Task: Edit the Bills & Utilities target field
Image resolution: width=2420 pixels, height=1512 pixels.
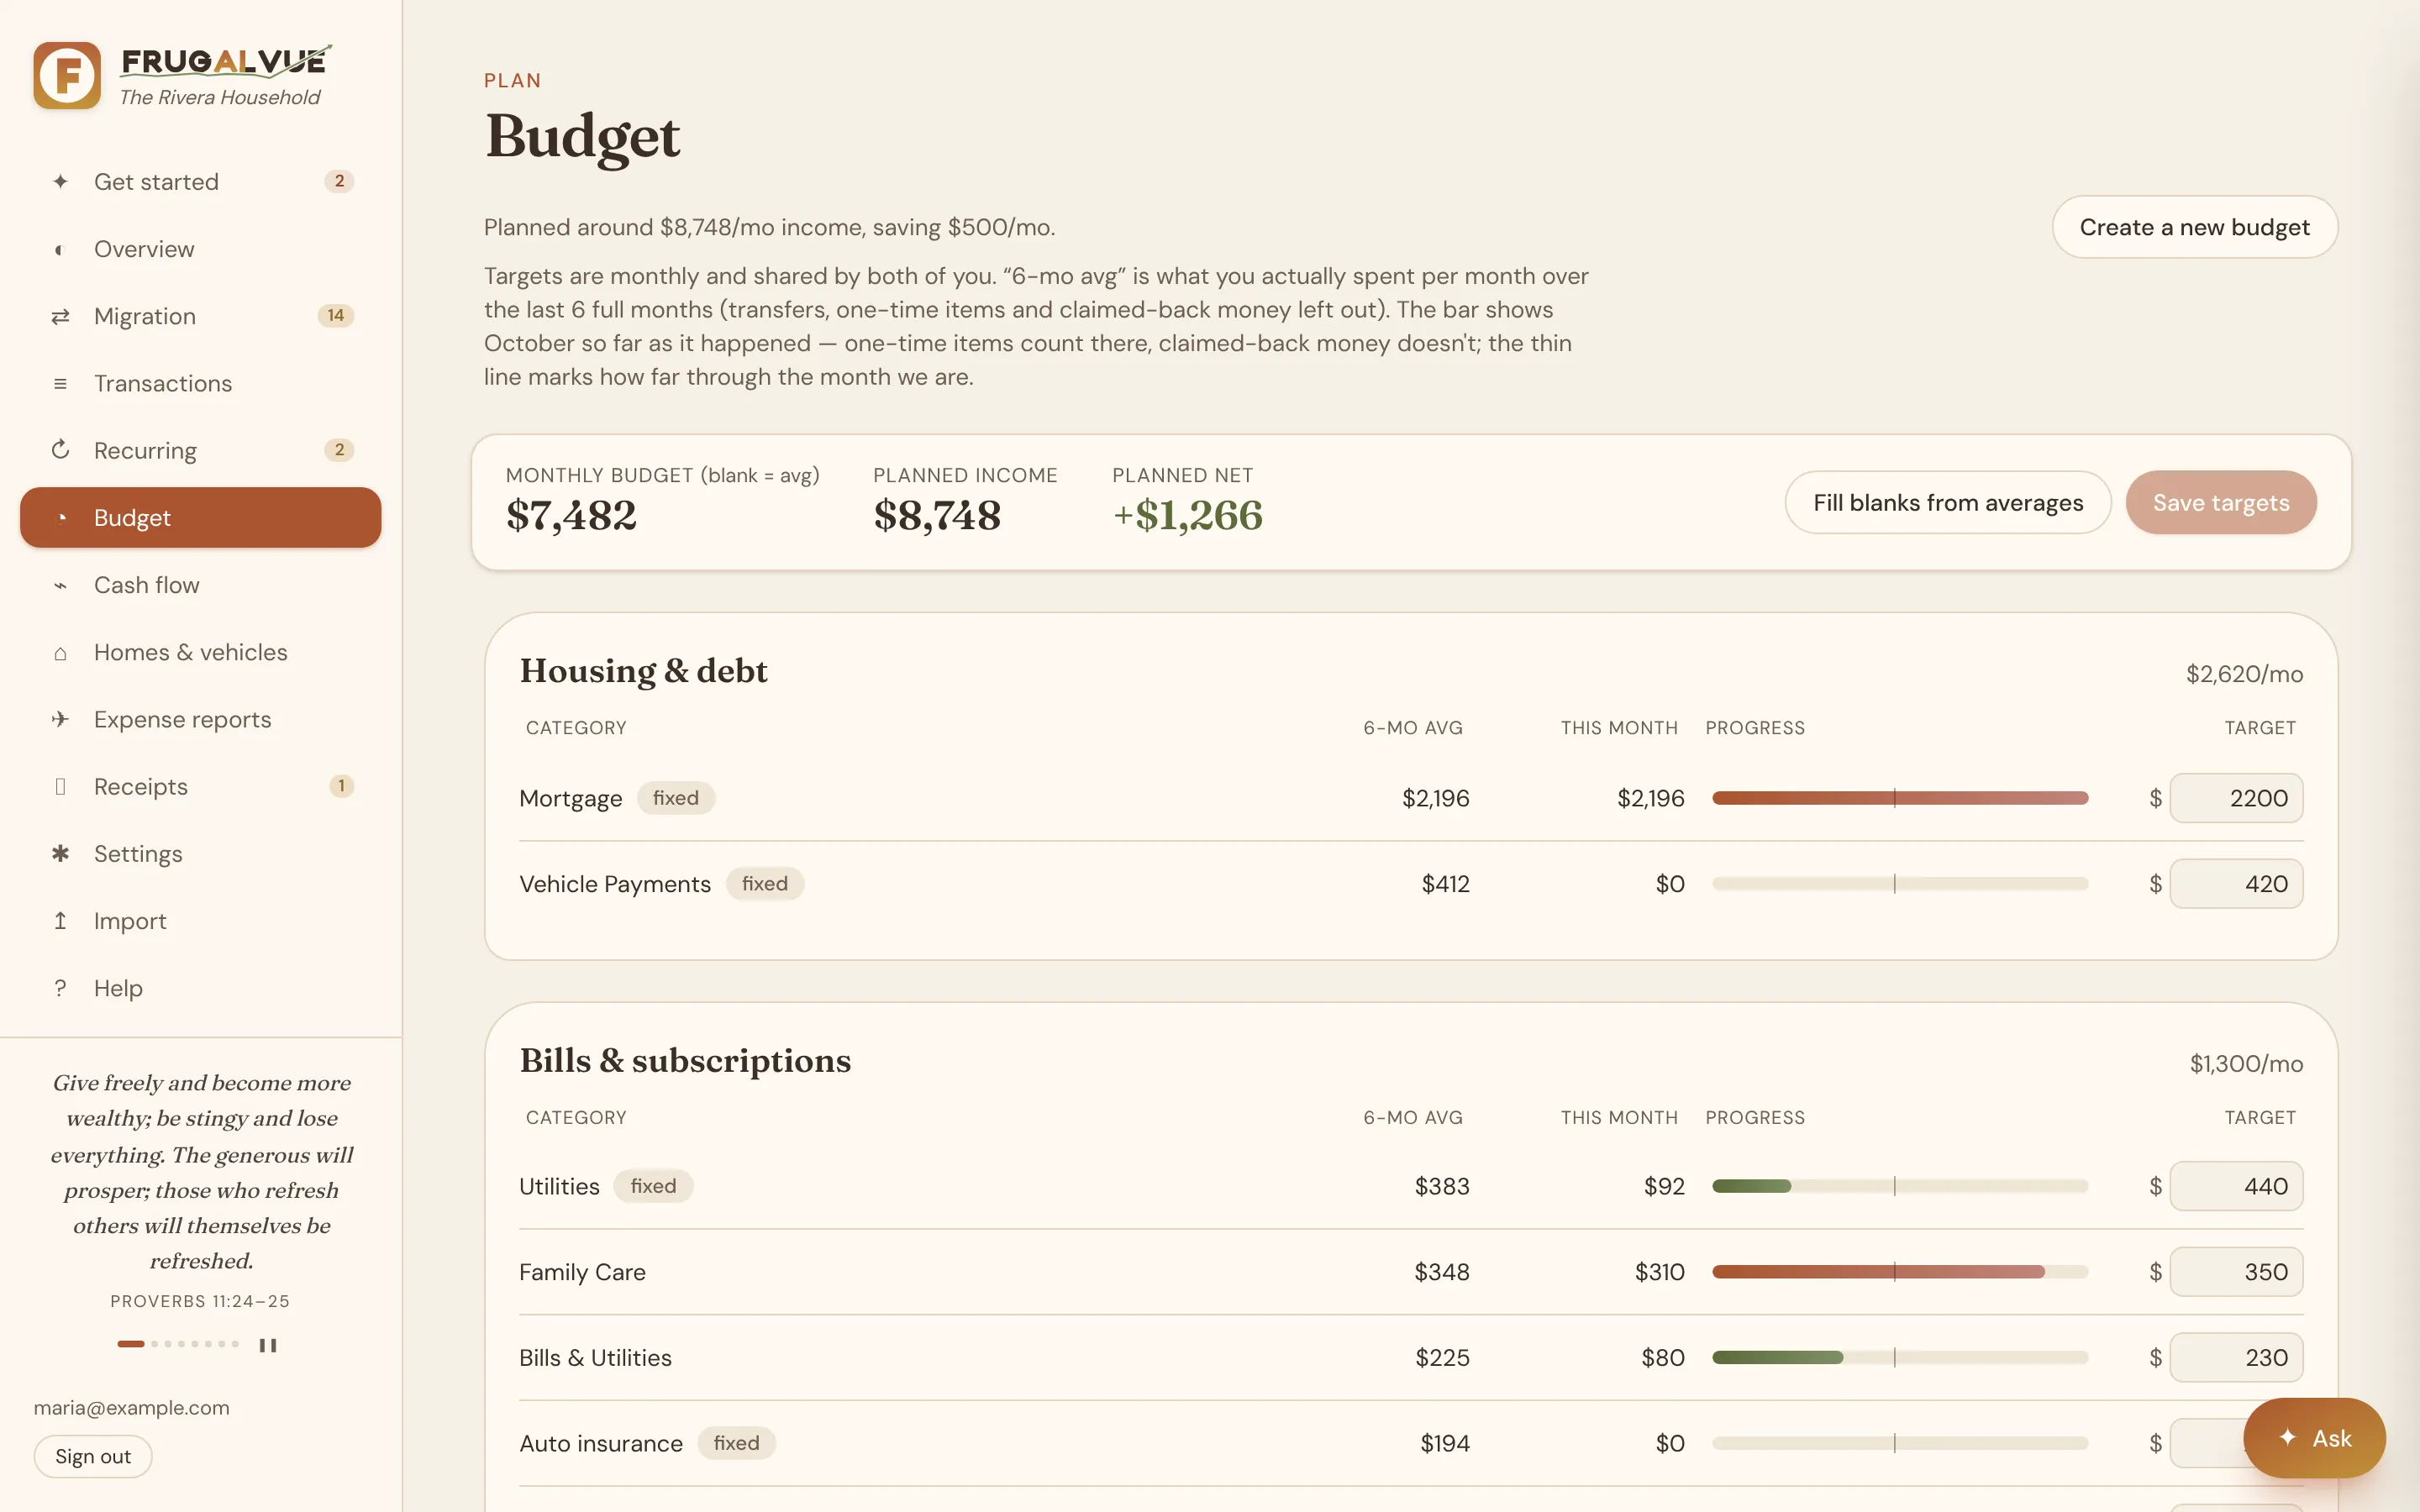Action: point(2236,1358)
